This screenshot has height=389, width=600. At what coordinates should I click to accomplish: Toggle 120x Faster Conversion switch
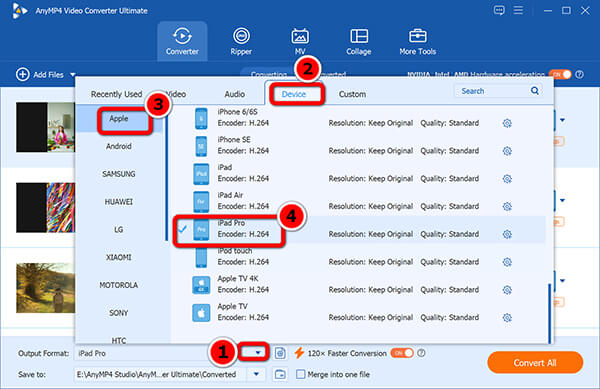coord(402,353)
